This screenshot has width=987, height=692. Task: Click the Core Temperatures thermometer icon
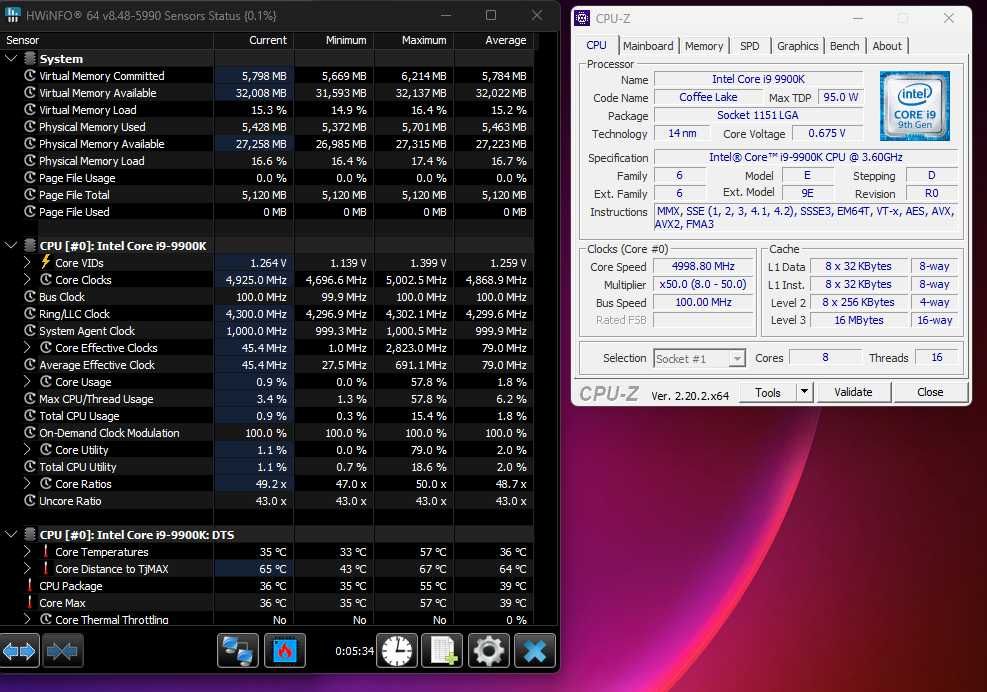point(45,551)
